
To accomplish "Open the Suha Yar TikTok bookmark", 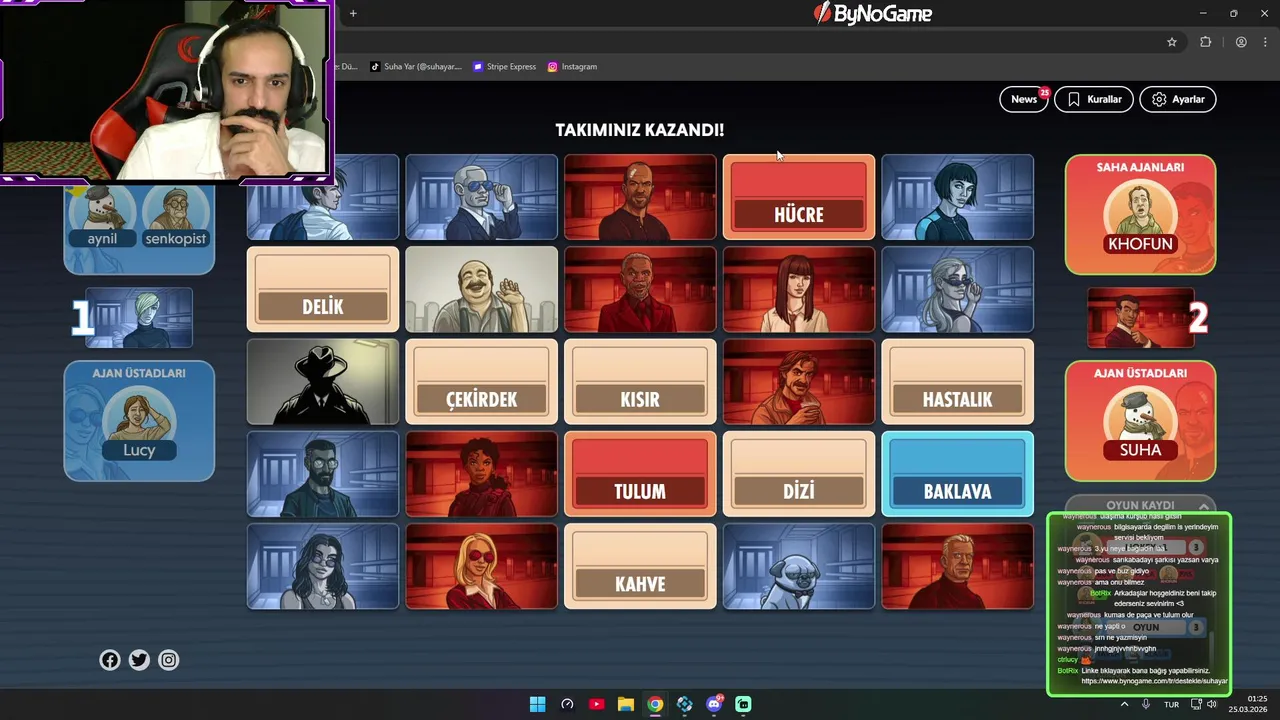I will click(x=416, y=67).
